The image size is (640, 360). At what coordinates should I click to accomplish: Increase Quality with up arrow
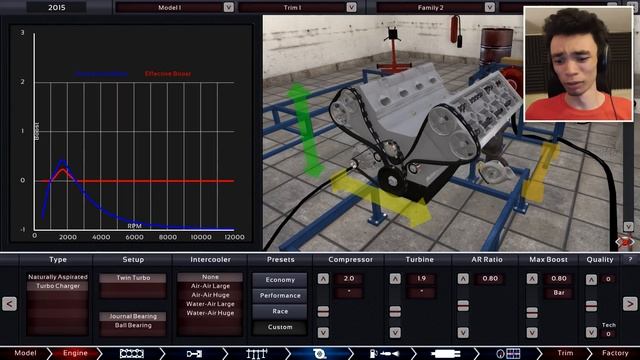pyautogui.click(x=591, y=279)
